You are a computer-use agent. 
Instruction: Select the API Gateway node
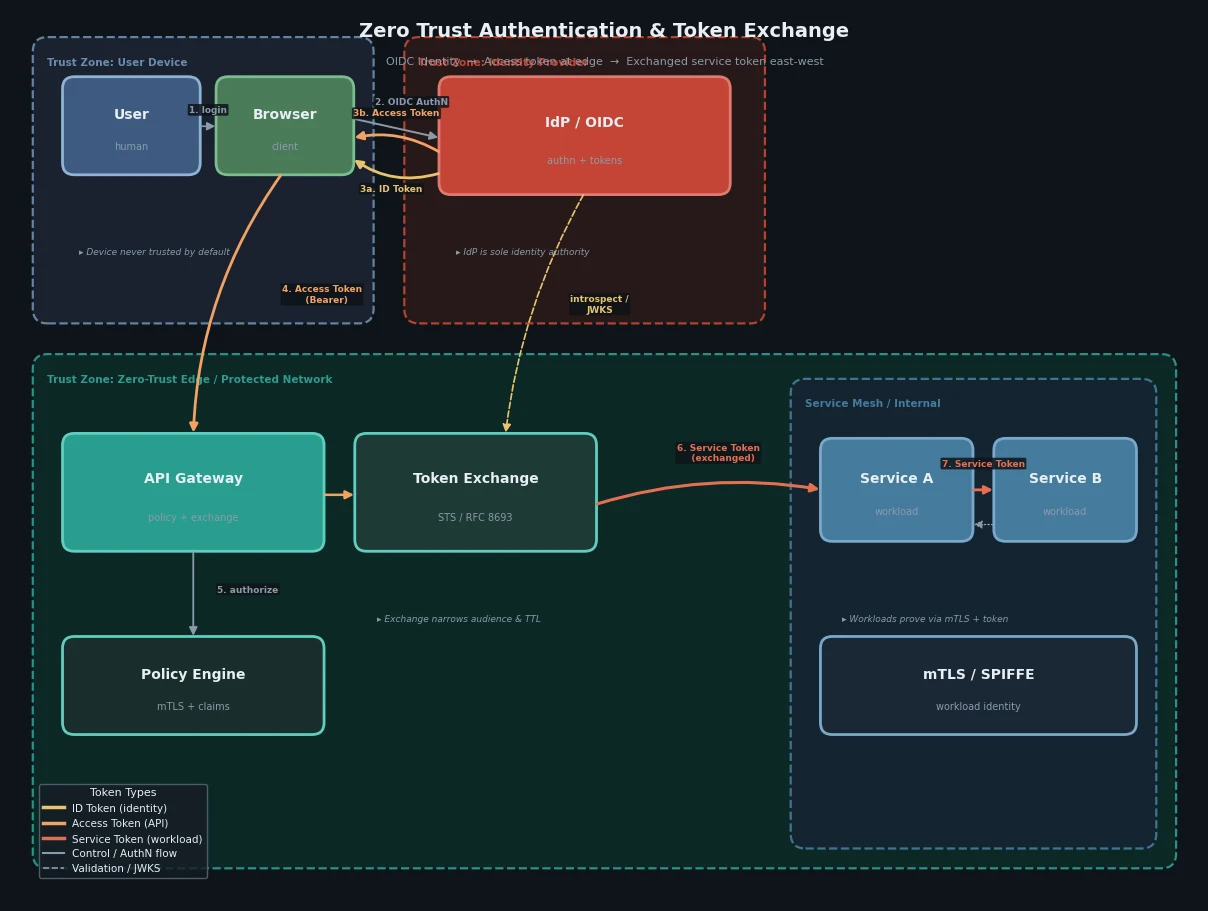pyautogui.click(x=193, y=492)
